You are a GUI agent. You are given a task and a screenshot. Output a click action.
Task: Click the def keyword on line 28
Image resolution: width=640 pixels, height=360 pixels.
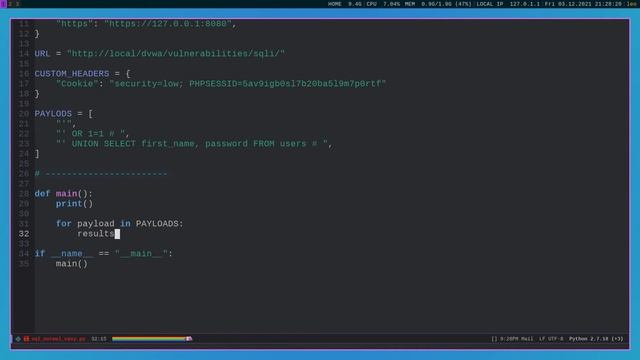pos(42,194)
